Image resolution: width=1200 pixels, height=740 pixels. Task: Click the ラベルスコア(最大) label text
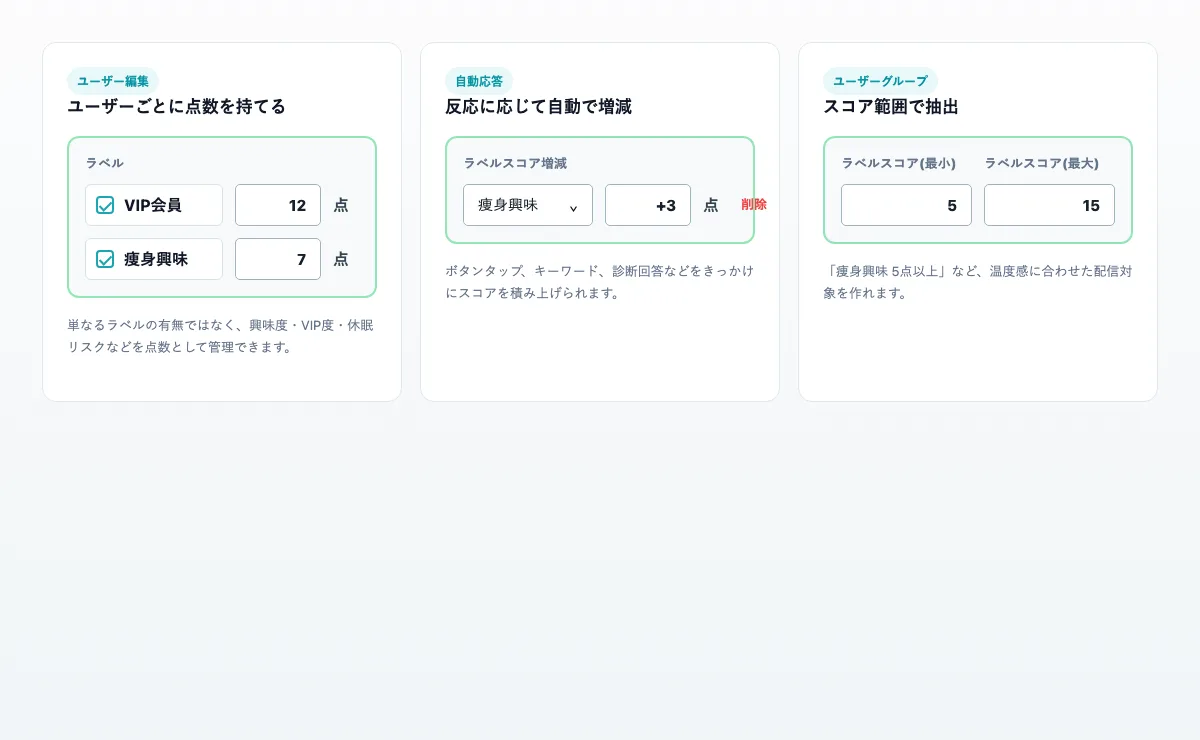pyautogui.click(x=1042, y=163)
